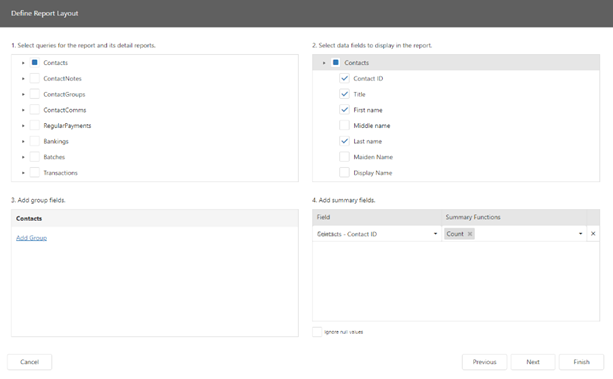The image size is (613, 379).
Task: Enable Ignore null values checkbox
Action: coord(317,332)
